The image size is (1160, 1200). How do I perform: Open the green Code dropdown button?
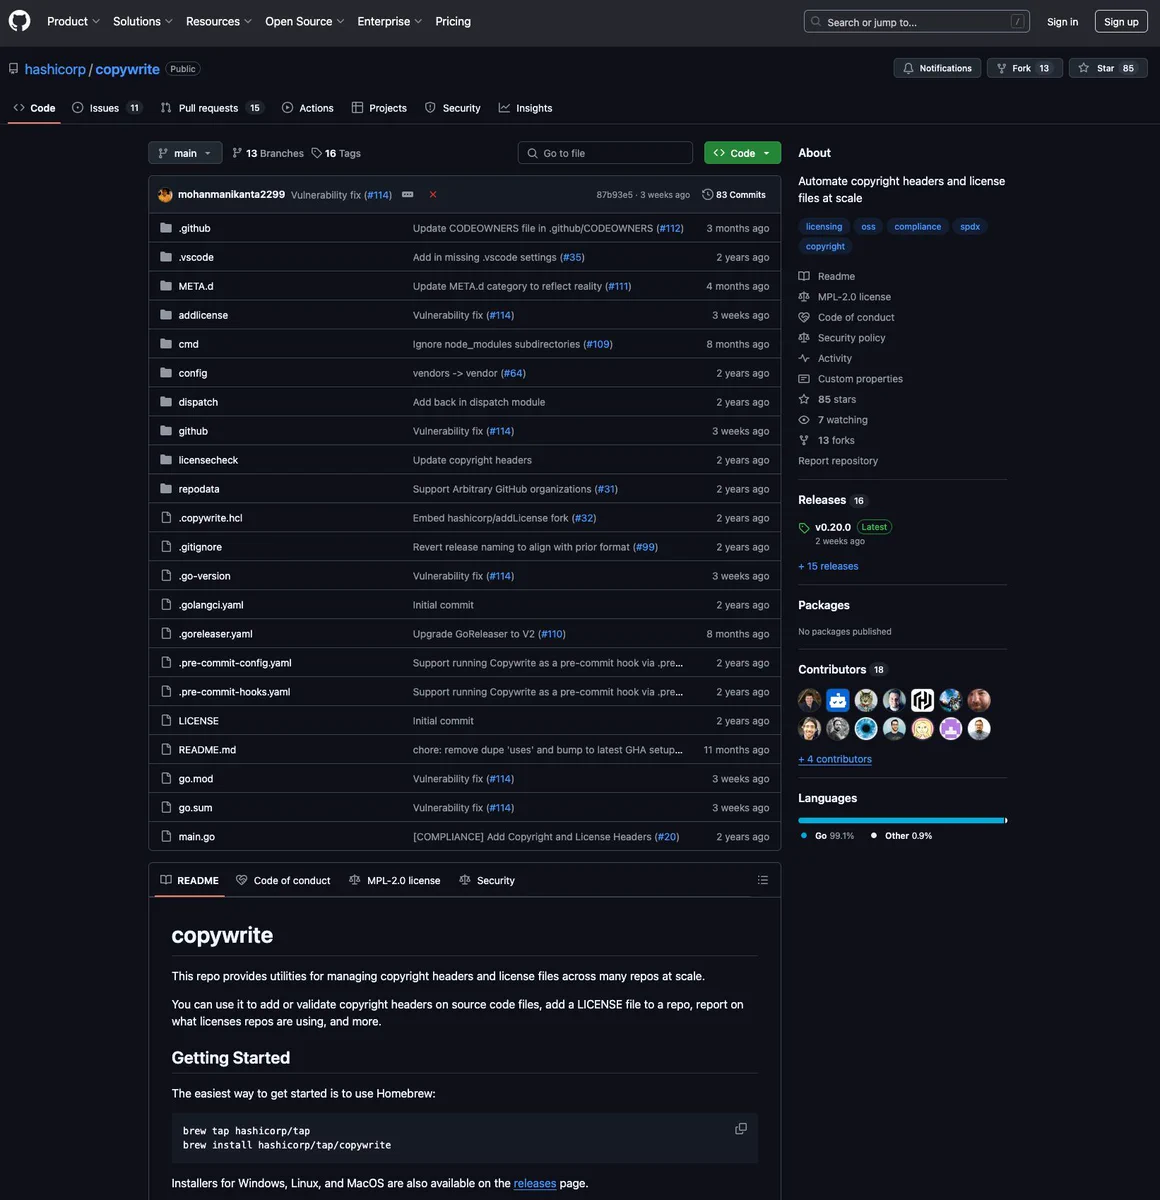(742, 153)
